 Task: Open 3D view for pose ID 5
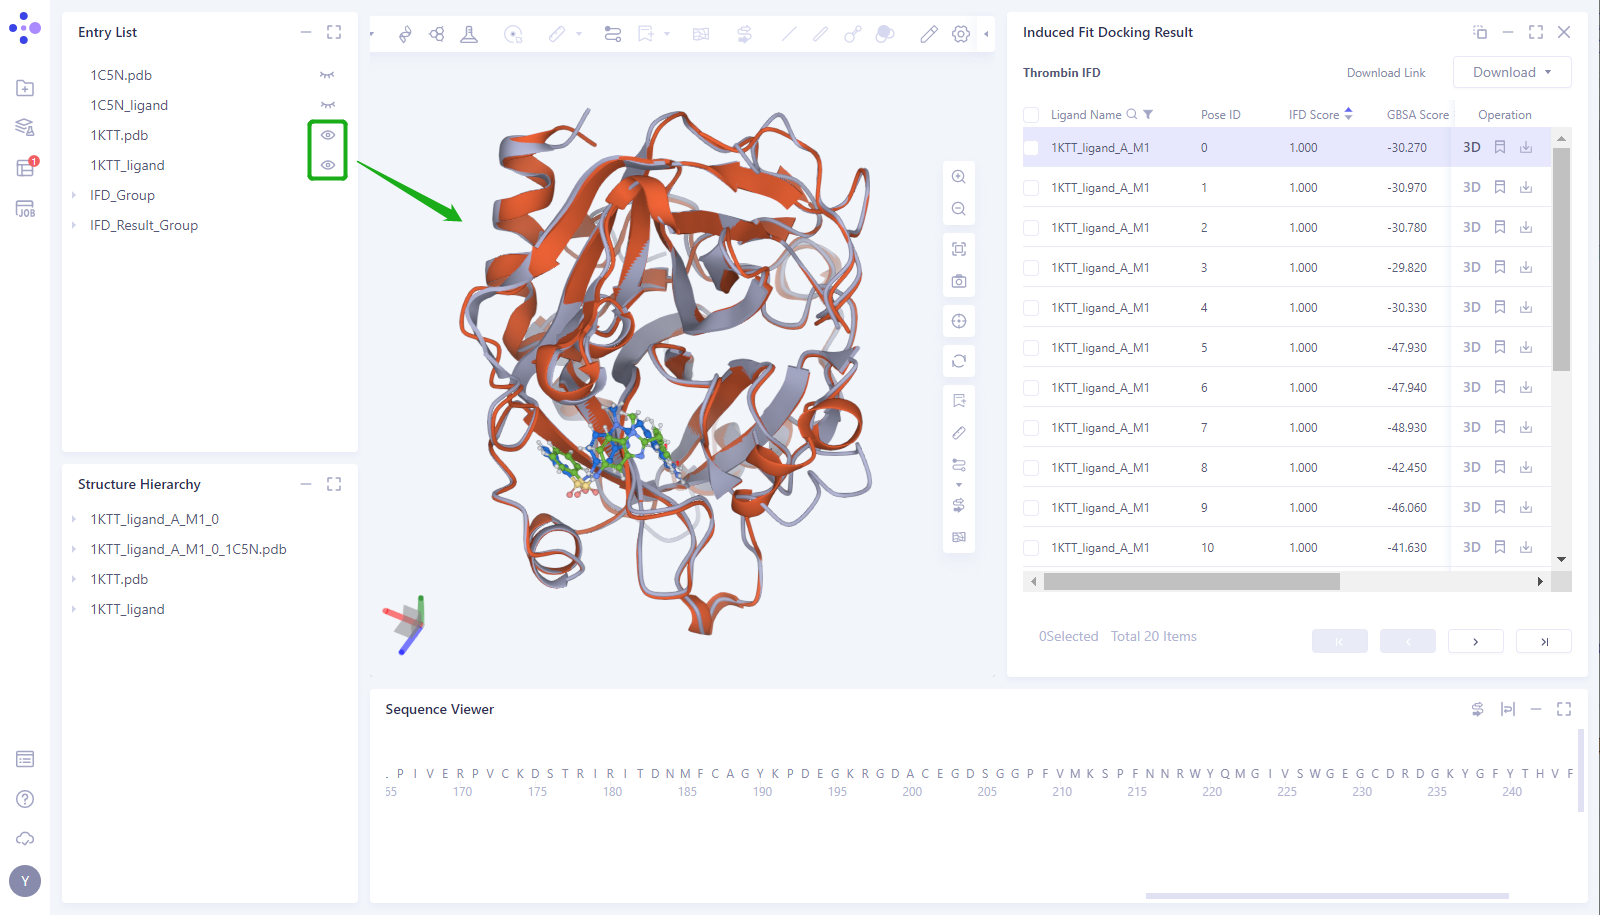[1471, 347]
